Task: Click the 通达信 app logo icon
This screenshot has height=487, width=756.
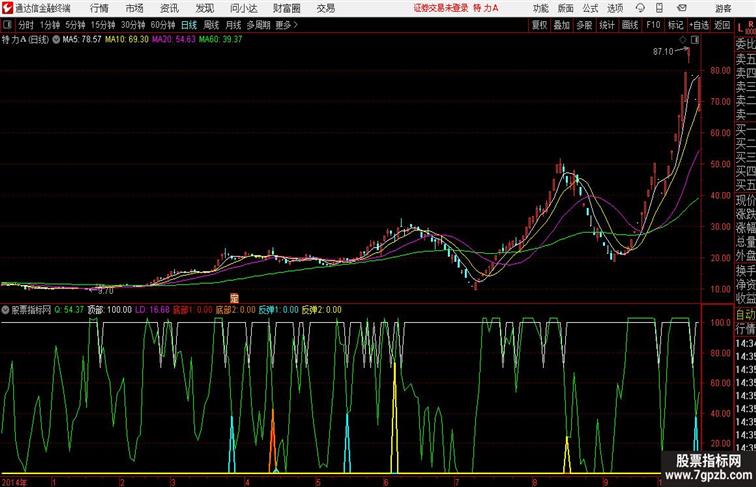Action: pos(7,8)
